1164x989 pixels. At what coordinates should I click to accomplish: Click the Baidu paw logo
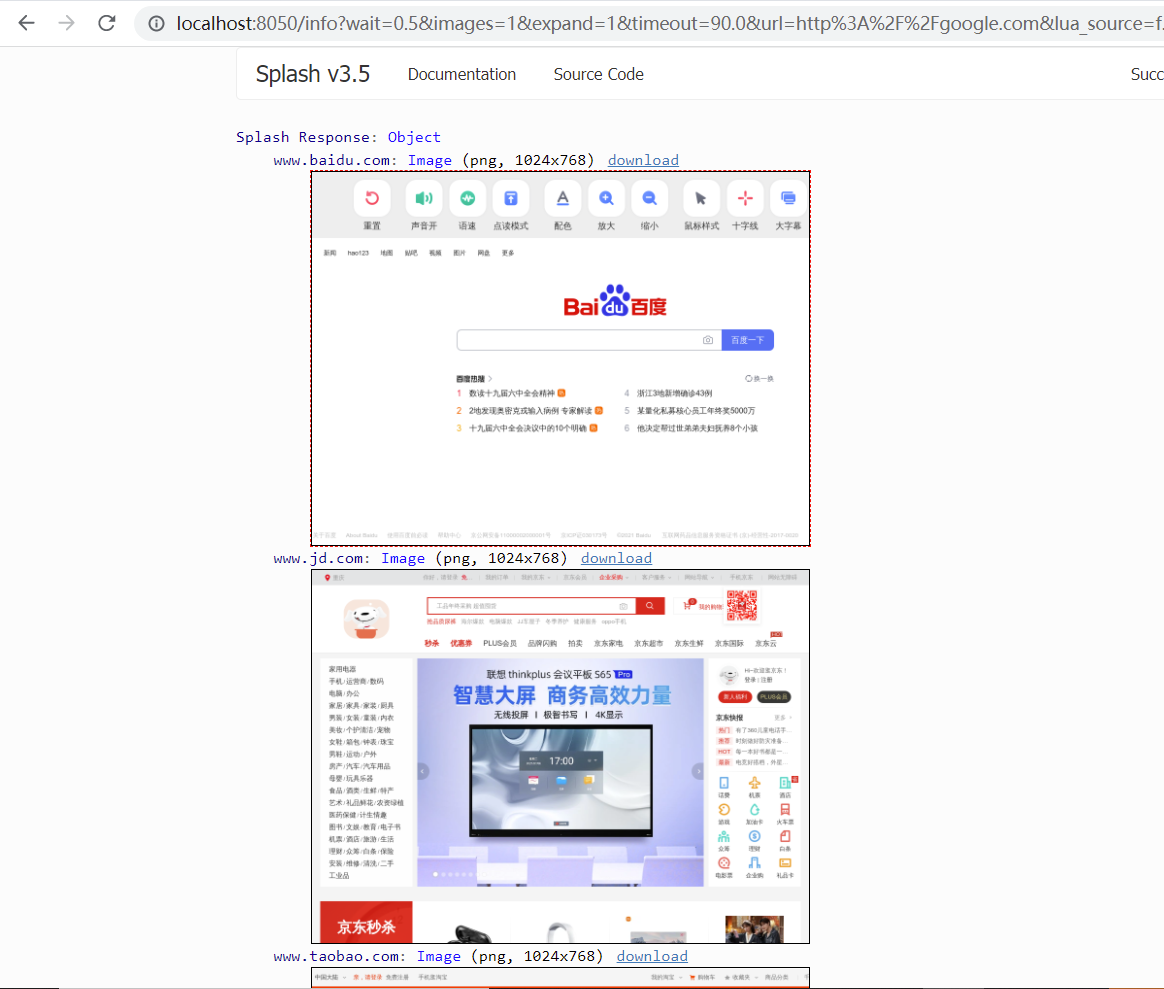615,301
